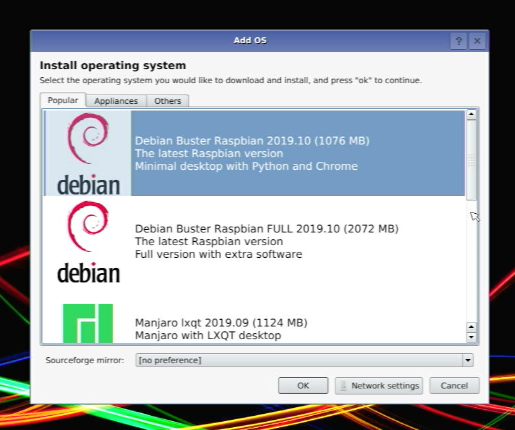Open the Others tab
This screenshot has height=430, width=515.
click(x=168, y=101)
